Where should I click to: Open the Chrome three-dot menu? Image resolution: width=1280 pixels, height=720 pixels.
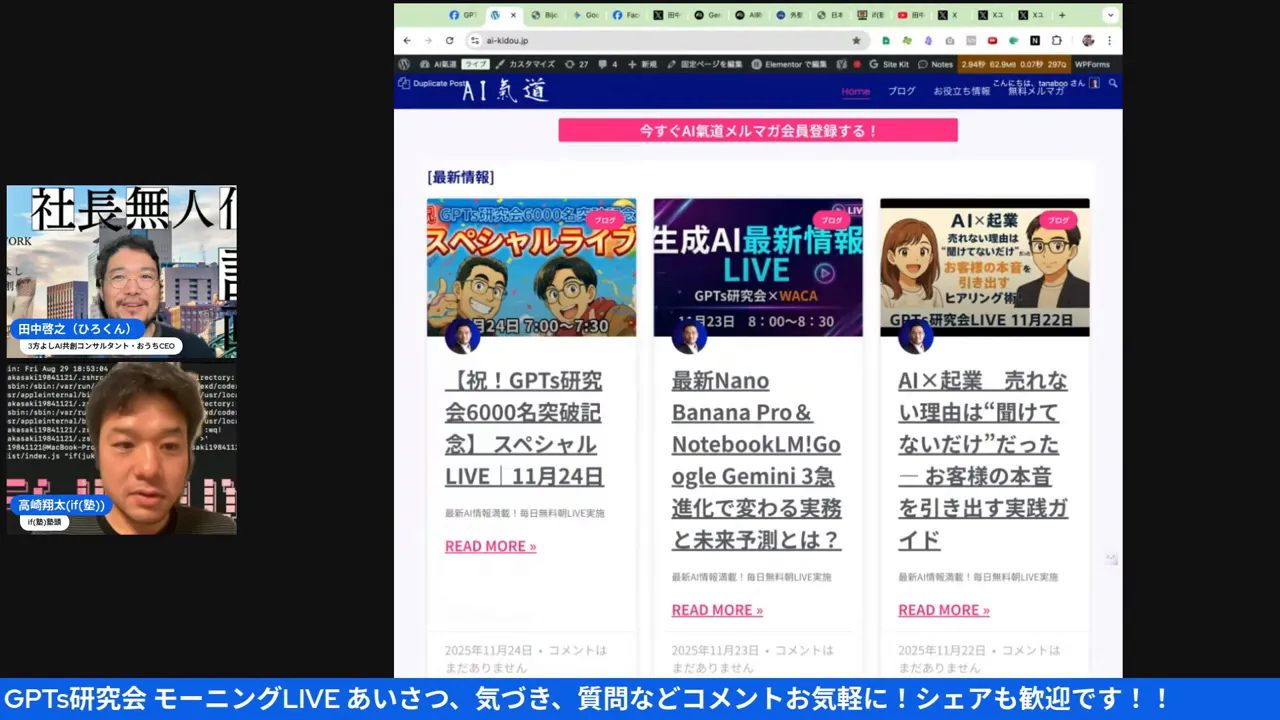click(1111, 40)
